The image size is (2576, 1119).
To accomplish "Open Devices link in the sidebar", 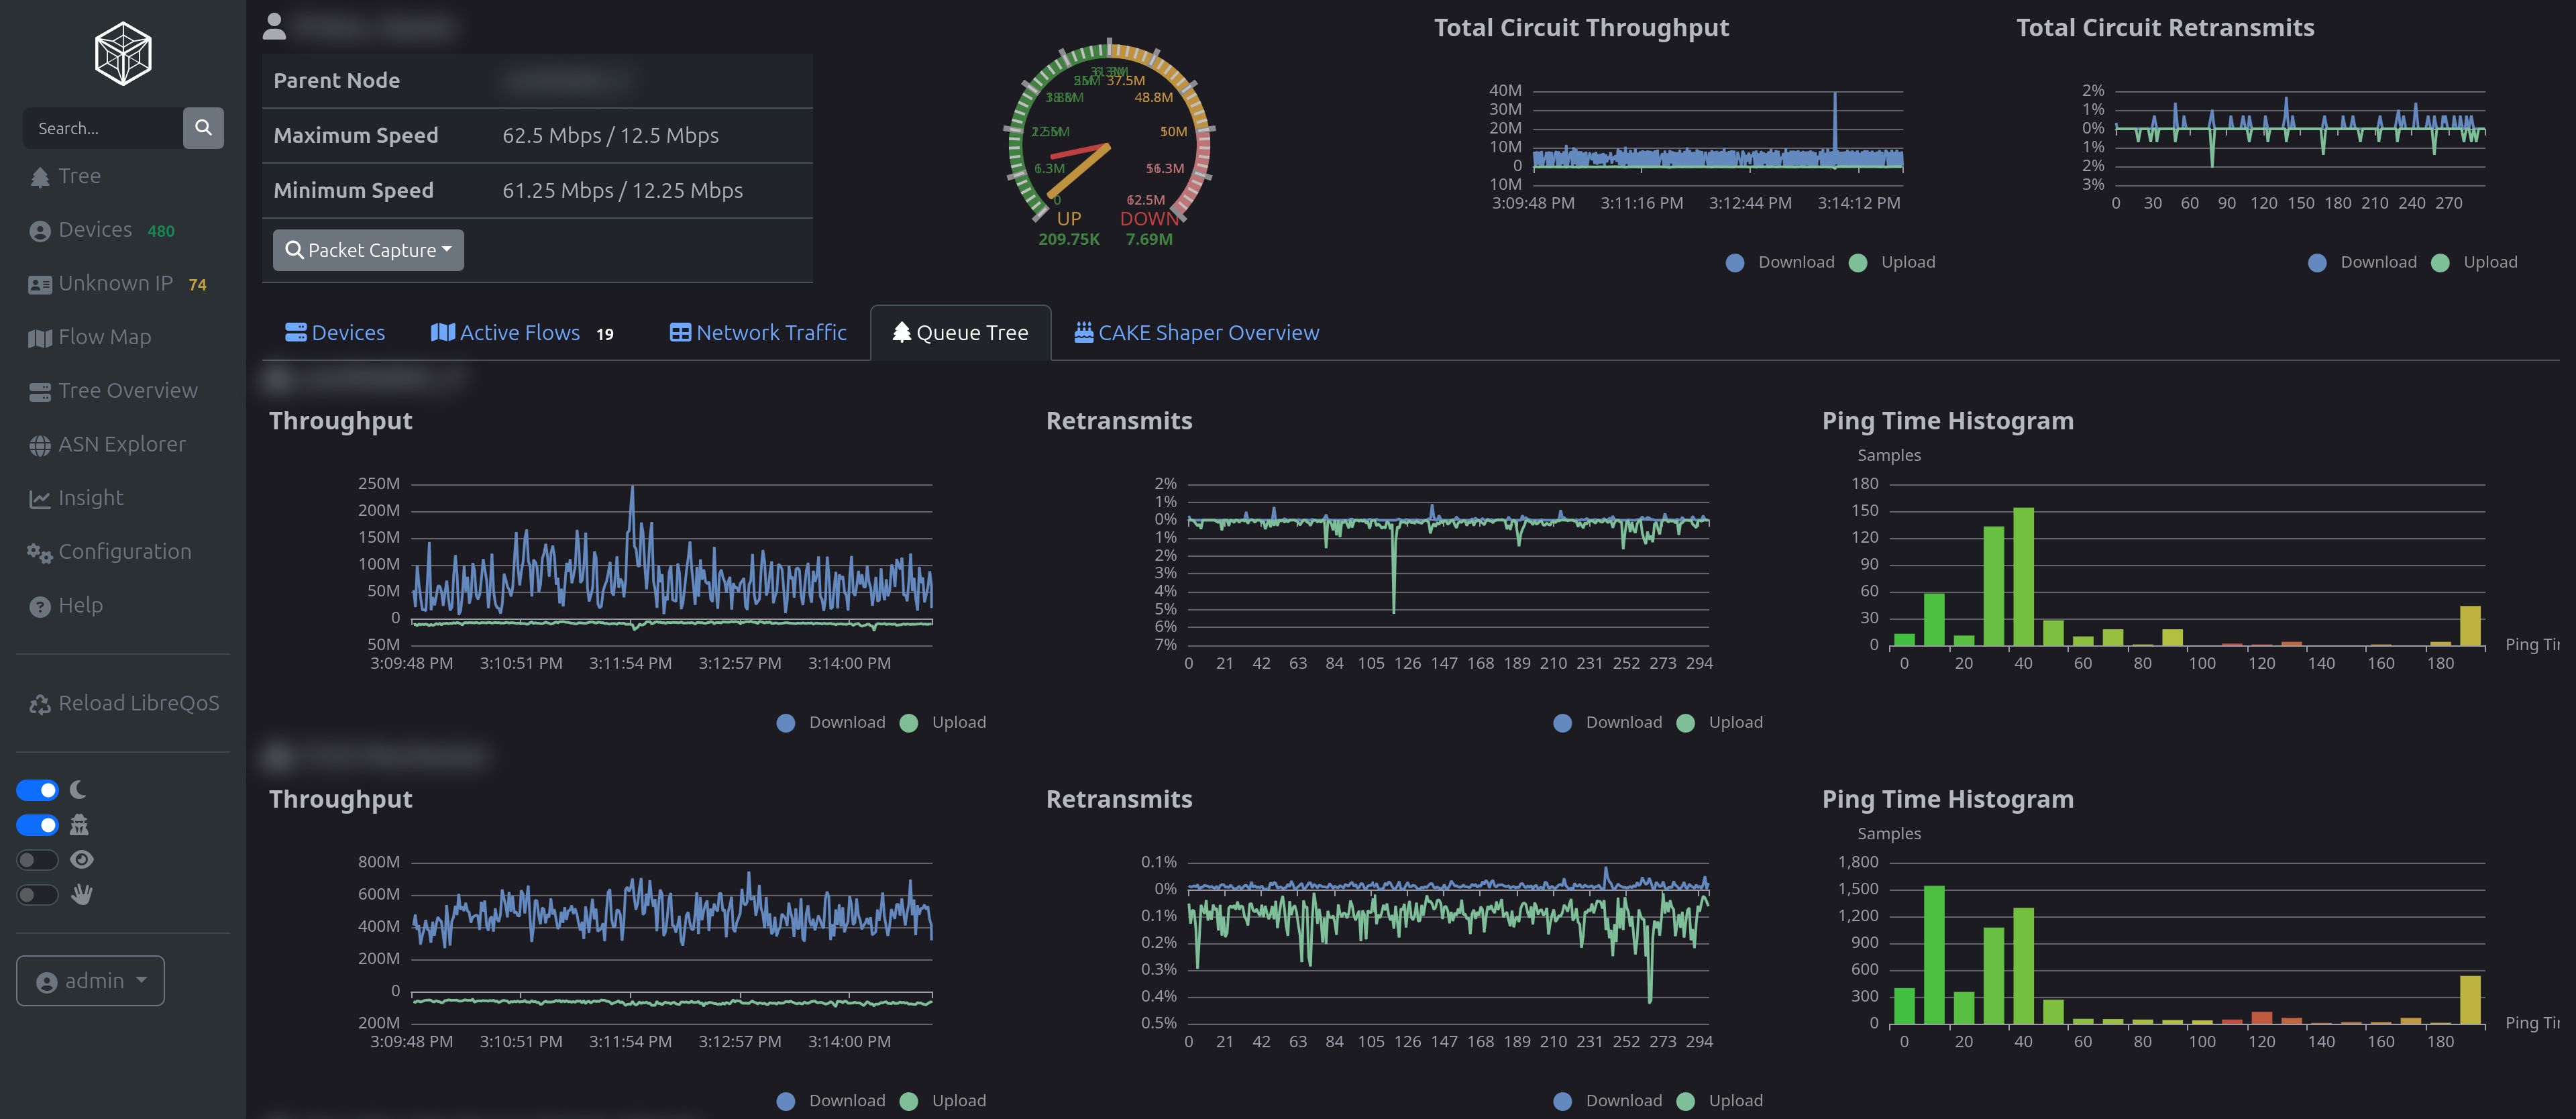I will coord(94,230).
